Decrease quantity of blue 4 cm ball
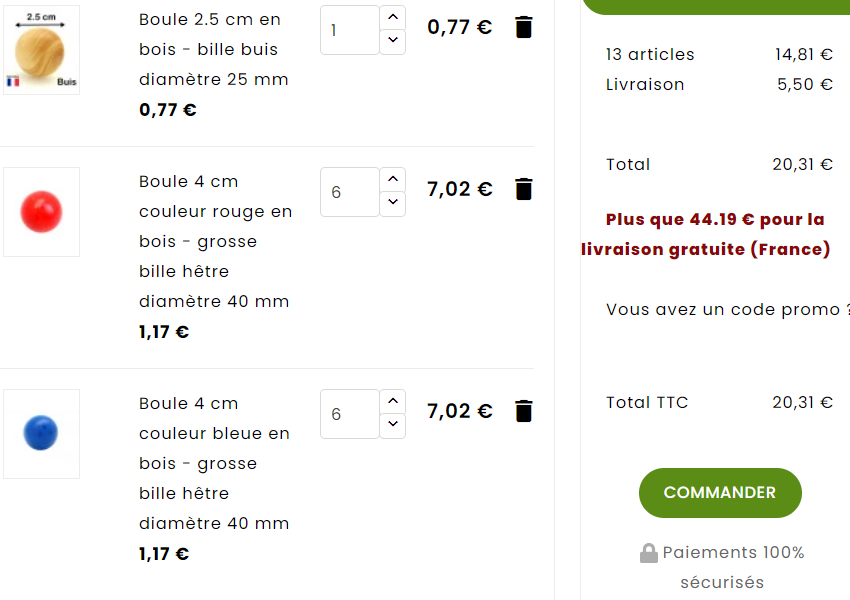This screenshot has height=600, width=850. [x=393, y=426]
